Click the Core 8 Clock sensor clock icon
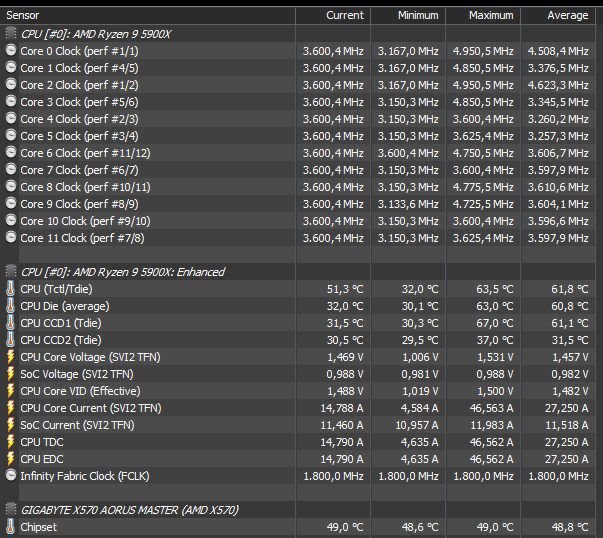The image size is (603, 538). coord(11,187)
